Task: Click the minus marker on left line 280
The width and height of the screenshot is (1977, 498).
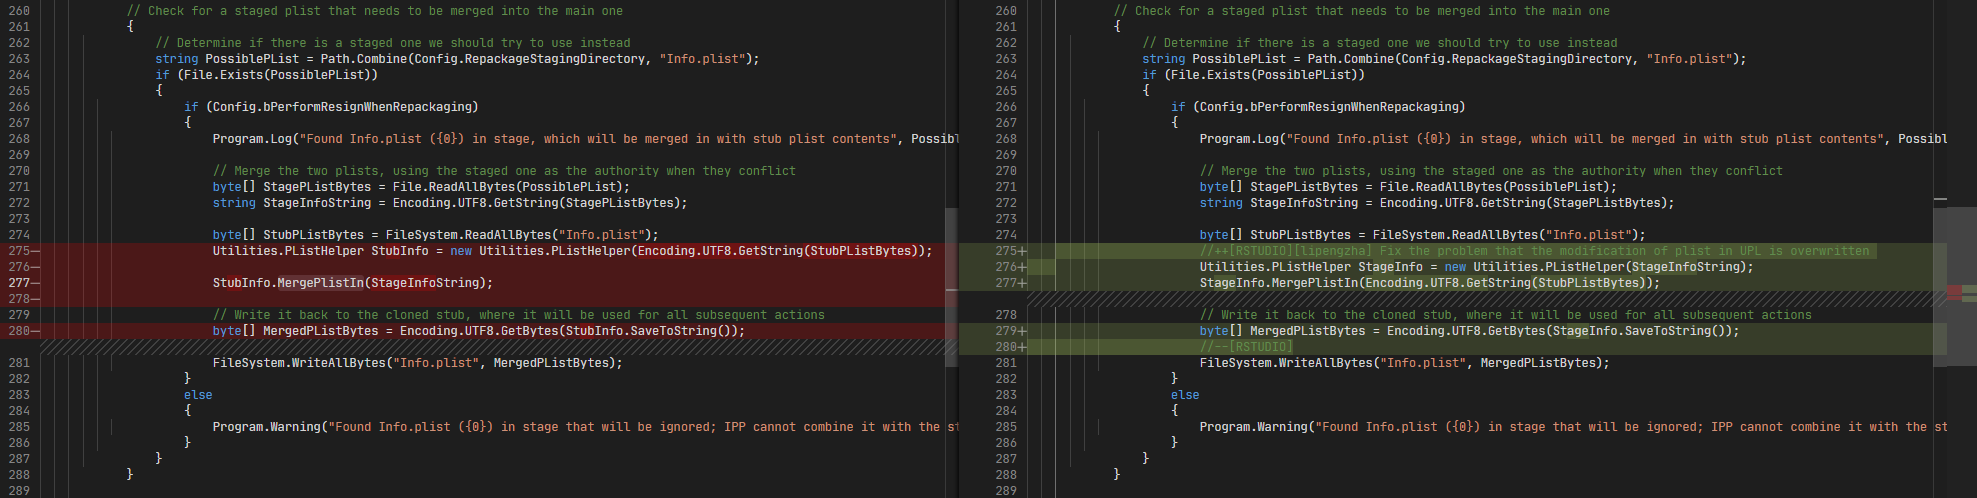Action: click(x=36, y=331)
